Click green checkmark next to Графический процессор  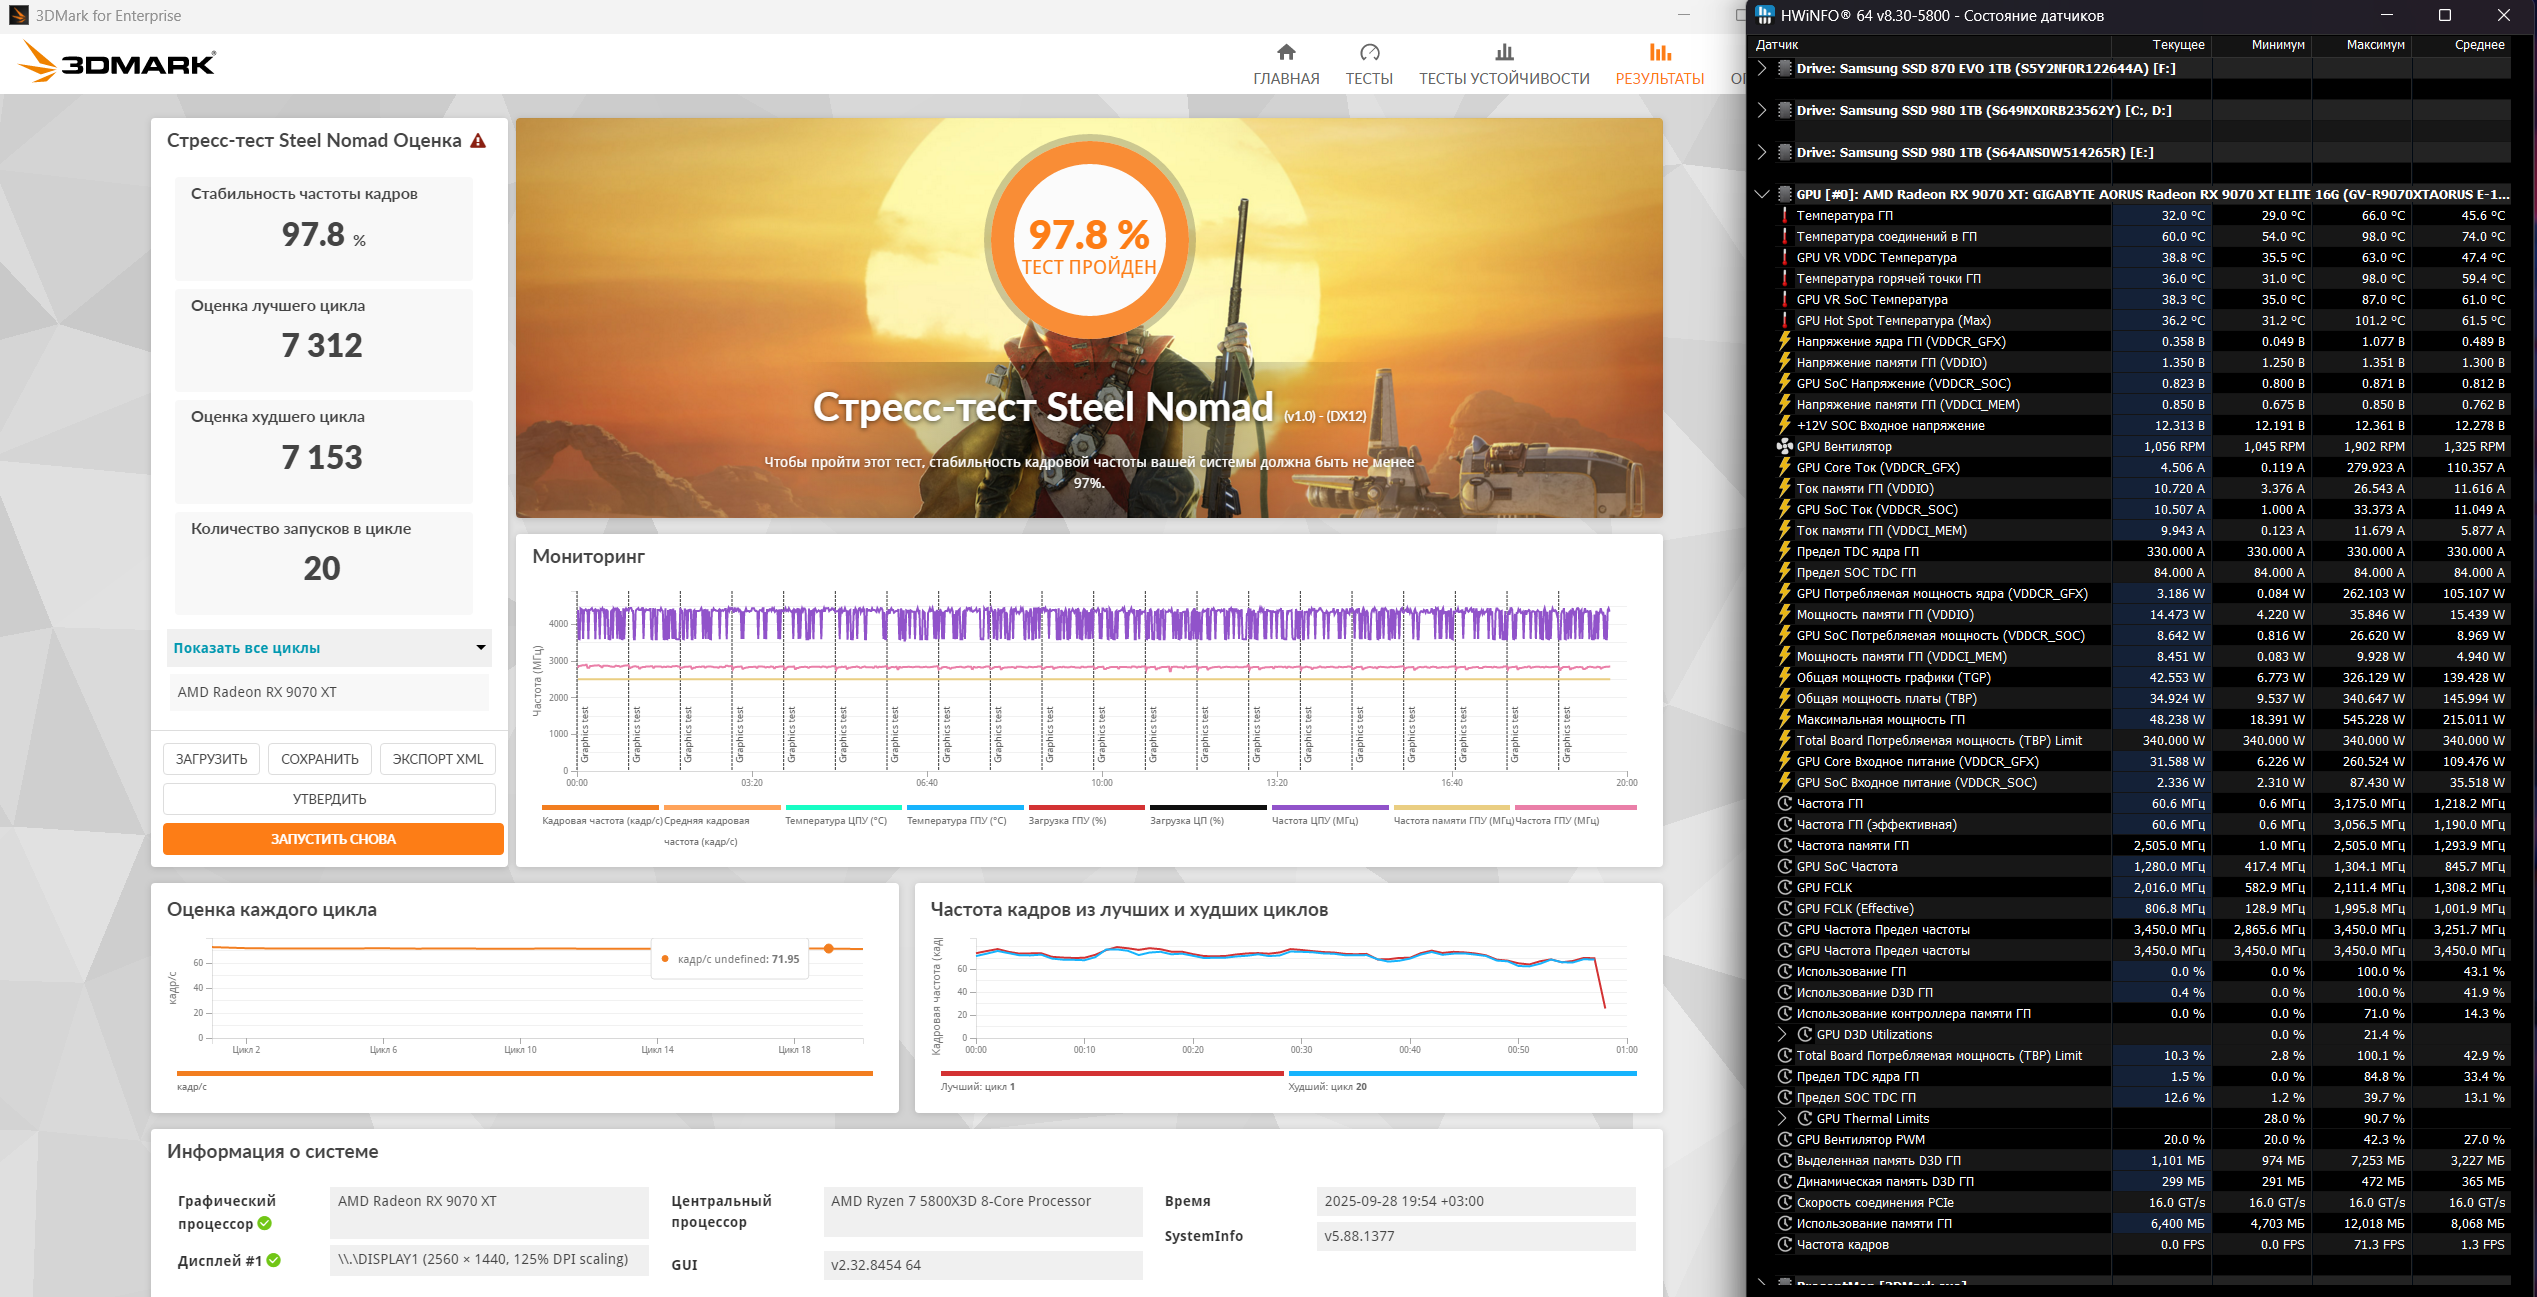pyautogui.click(x=265, y=1223)
